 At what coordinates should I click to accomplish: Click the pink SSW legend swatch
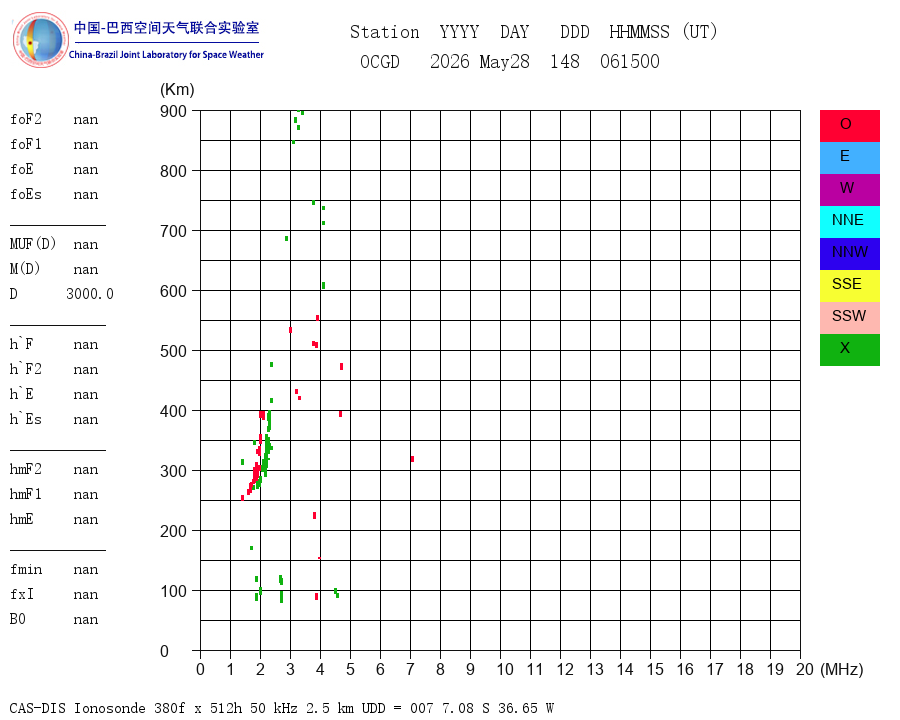[849, 318]
